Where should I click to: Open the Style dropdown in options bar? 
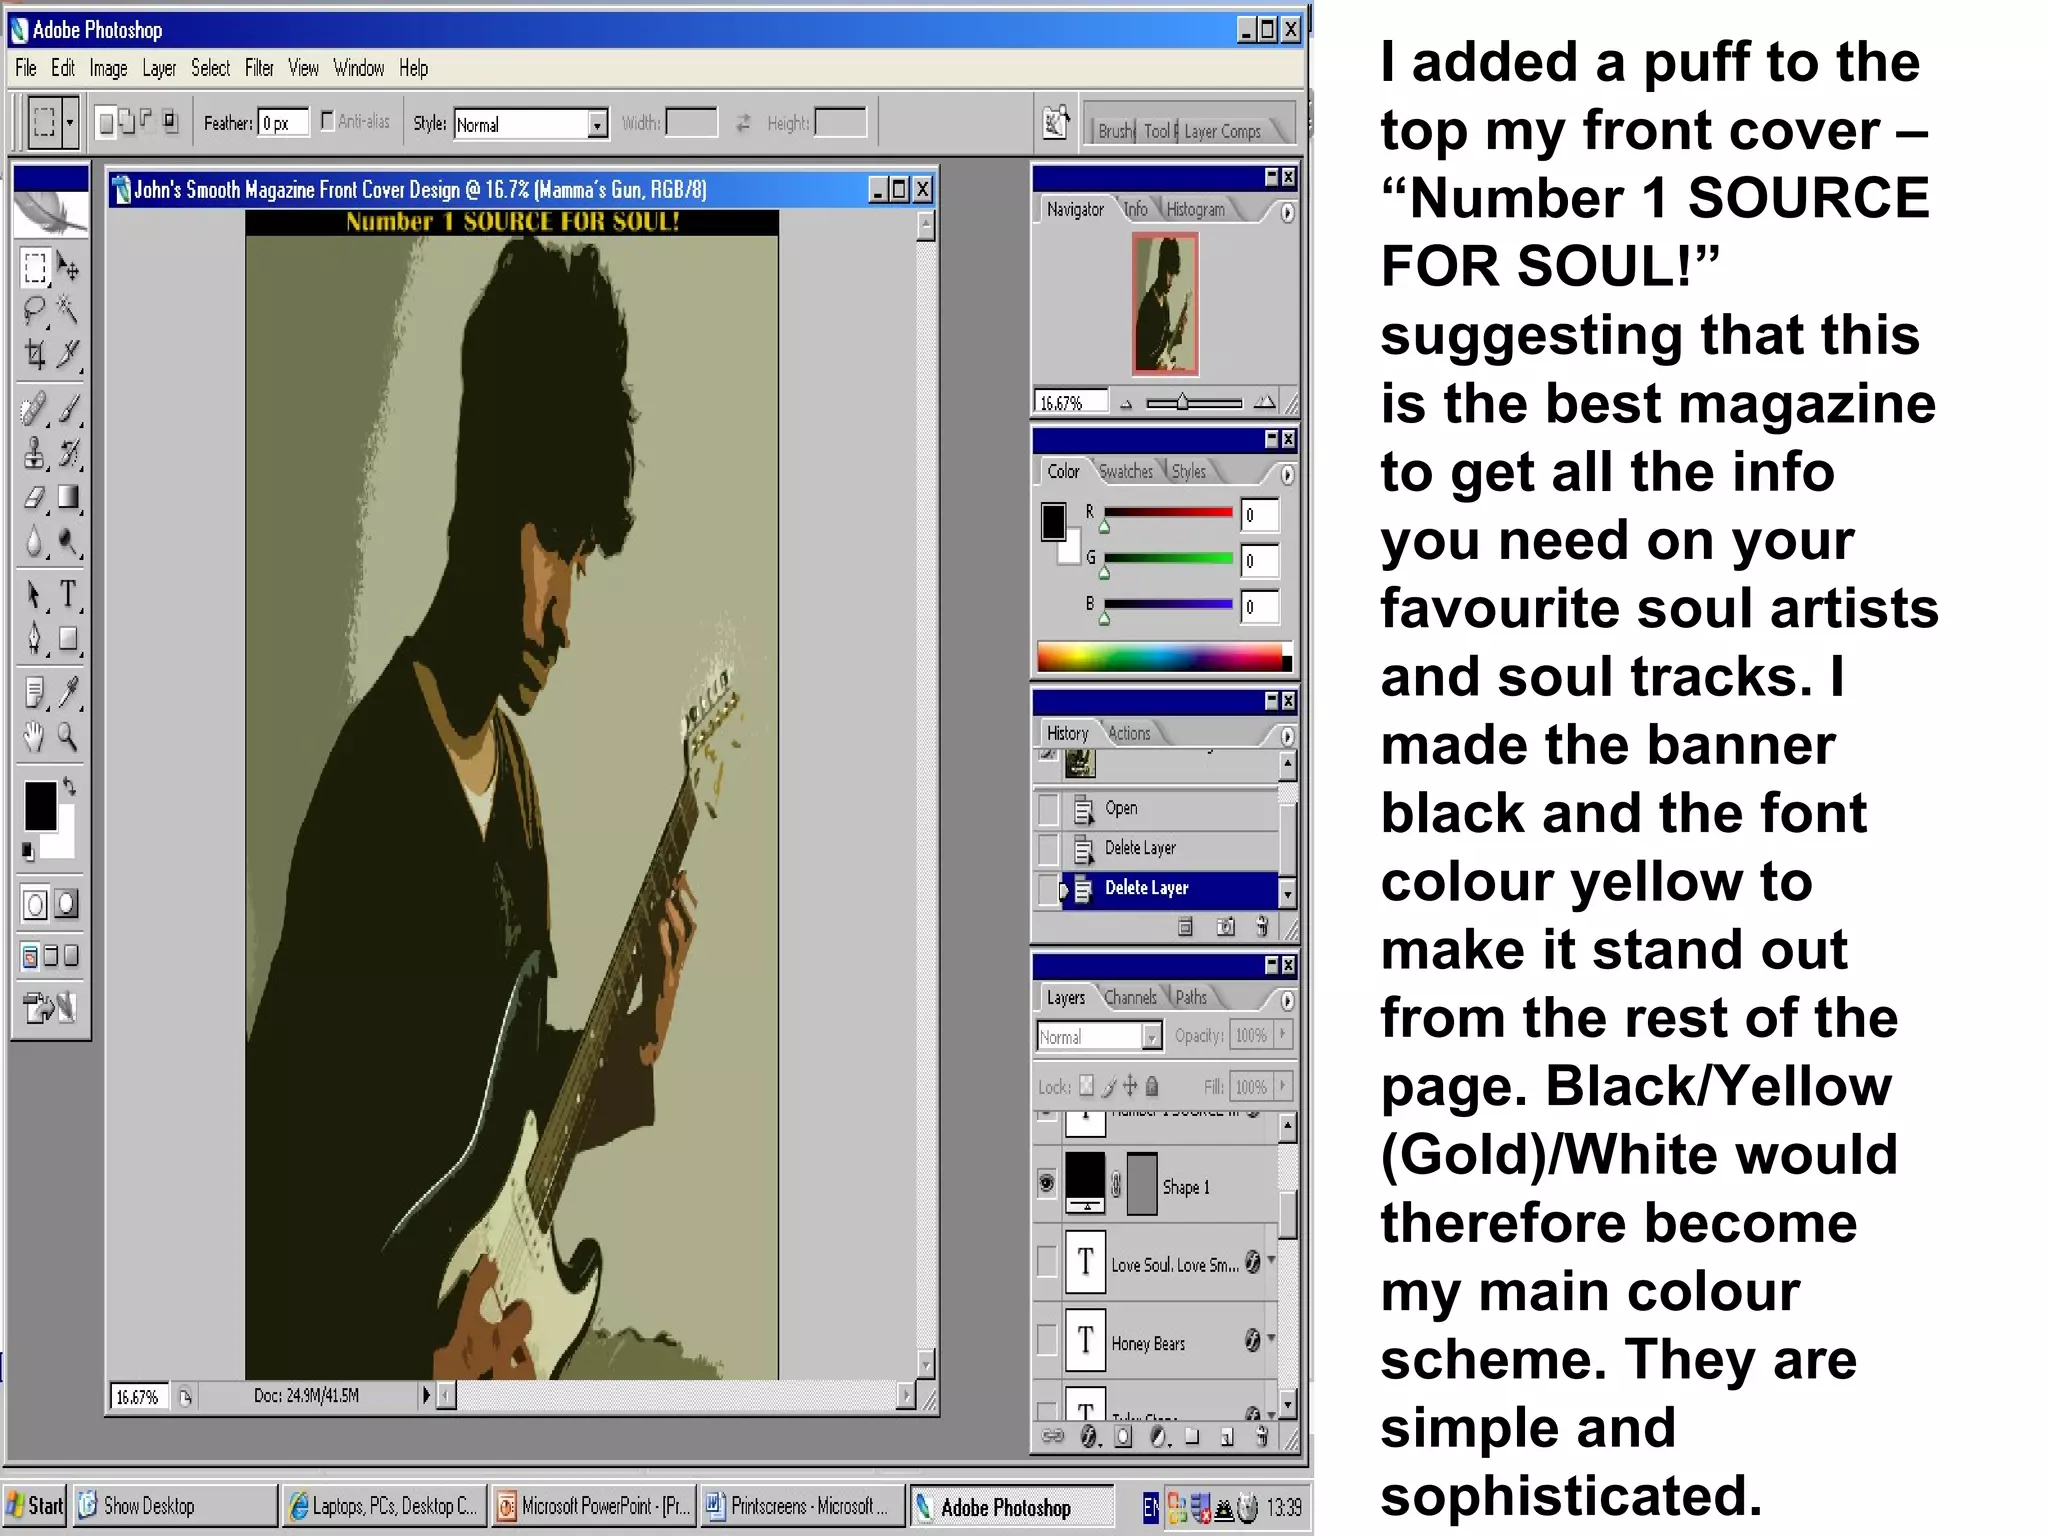(x=597, y=124)
